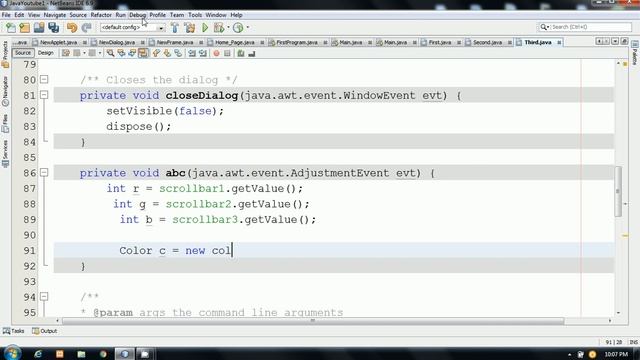Switch editor to Source view
640x360 pixels.
(x=23, y=53)
